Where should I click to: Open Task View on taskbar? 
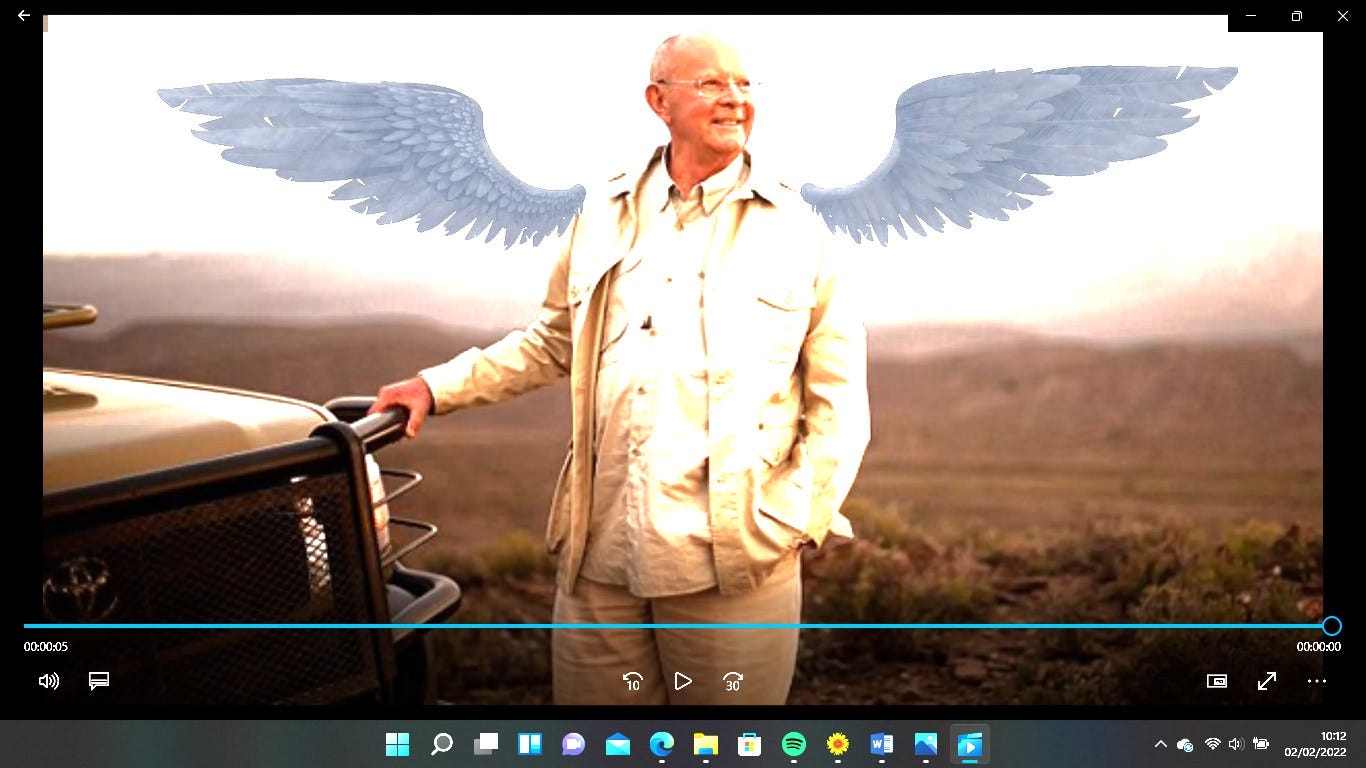pyautogui.click(x=486, y=744)
